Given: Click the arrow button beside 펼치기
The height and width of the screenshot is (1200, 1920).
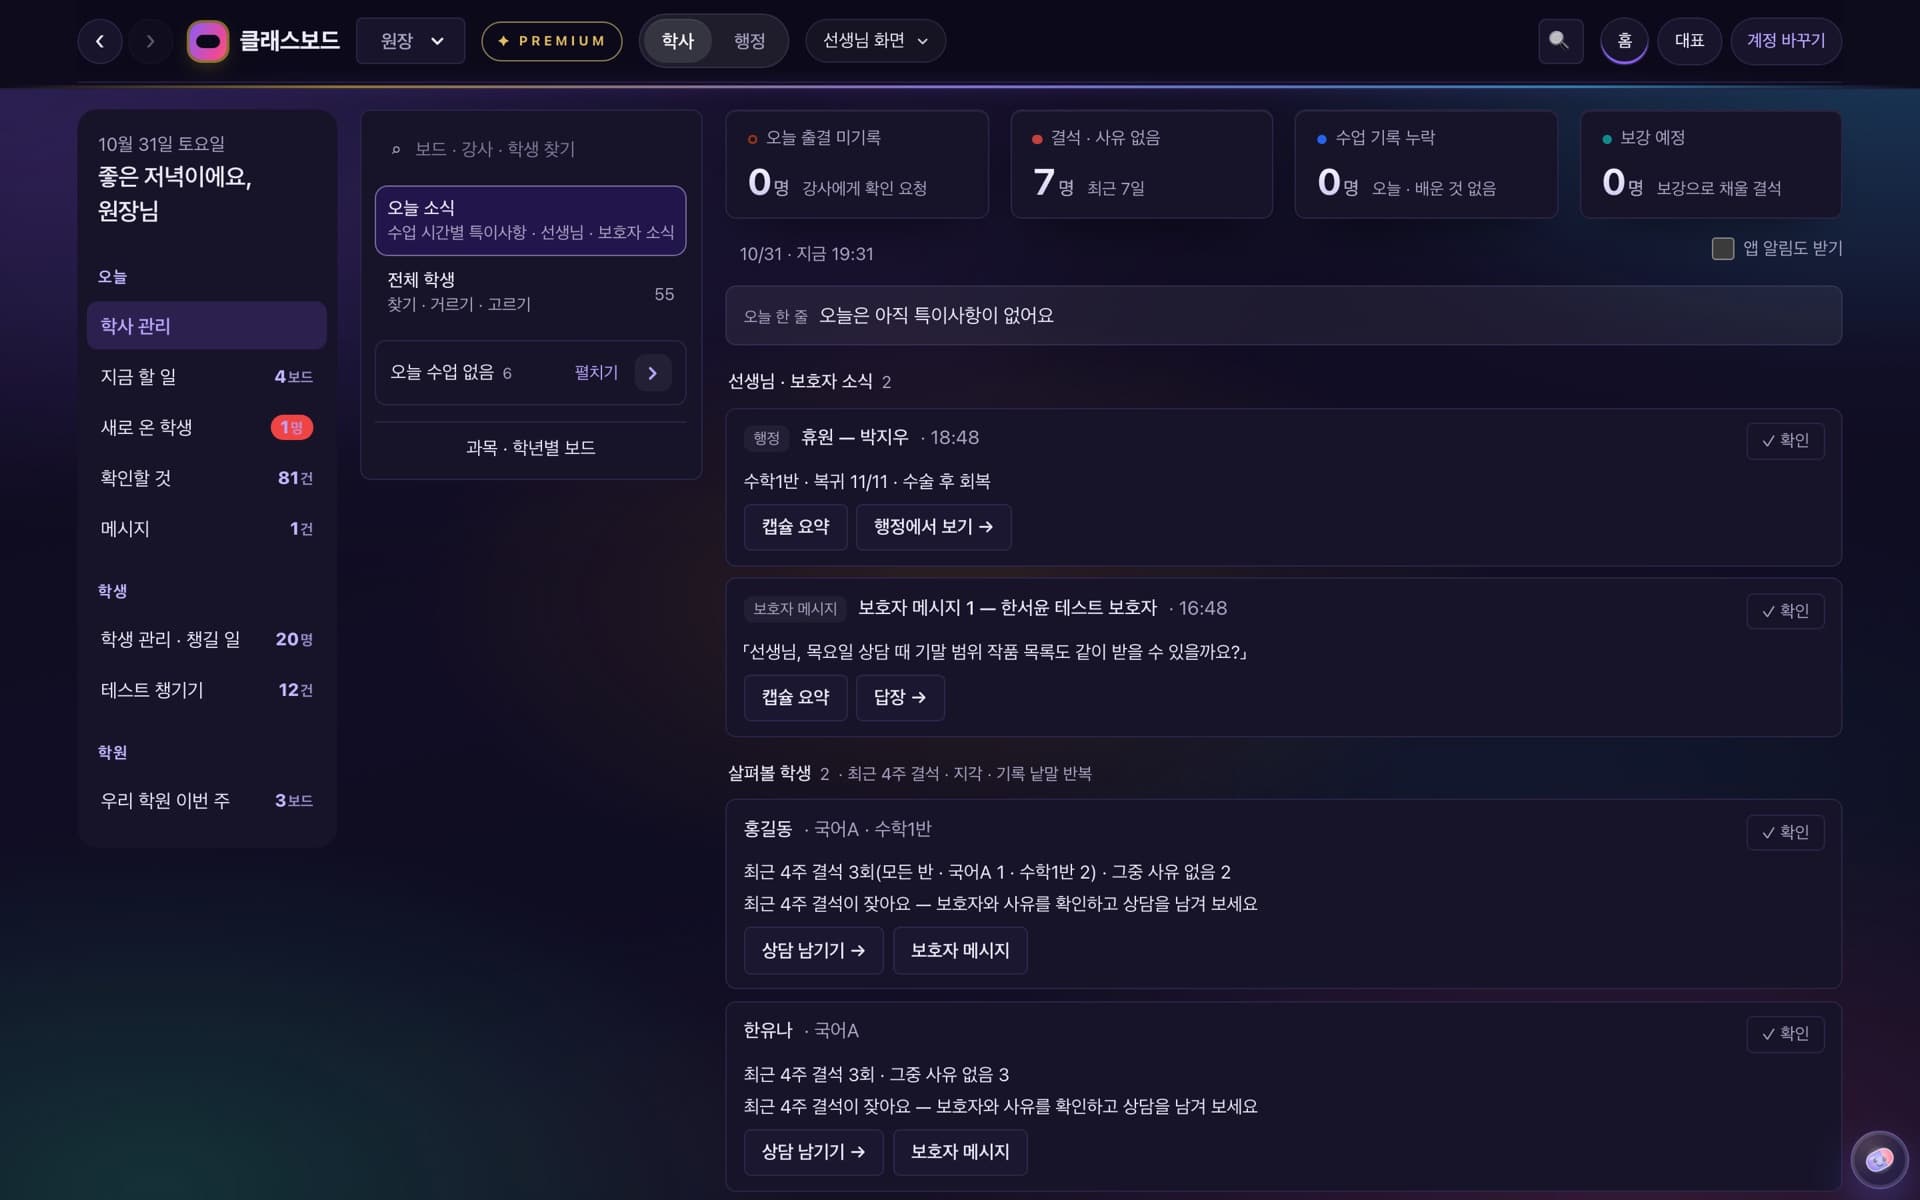Looking at the screenshot, I should (x=653, y=373).
